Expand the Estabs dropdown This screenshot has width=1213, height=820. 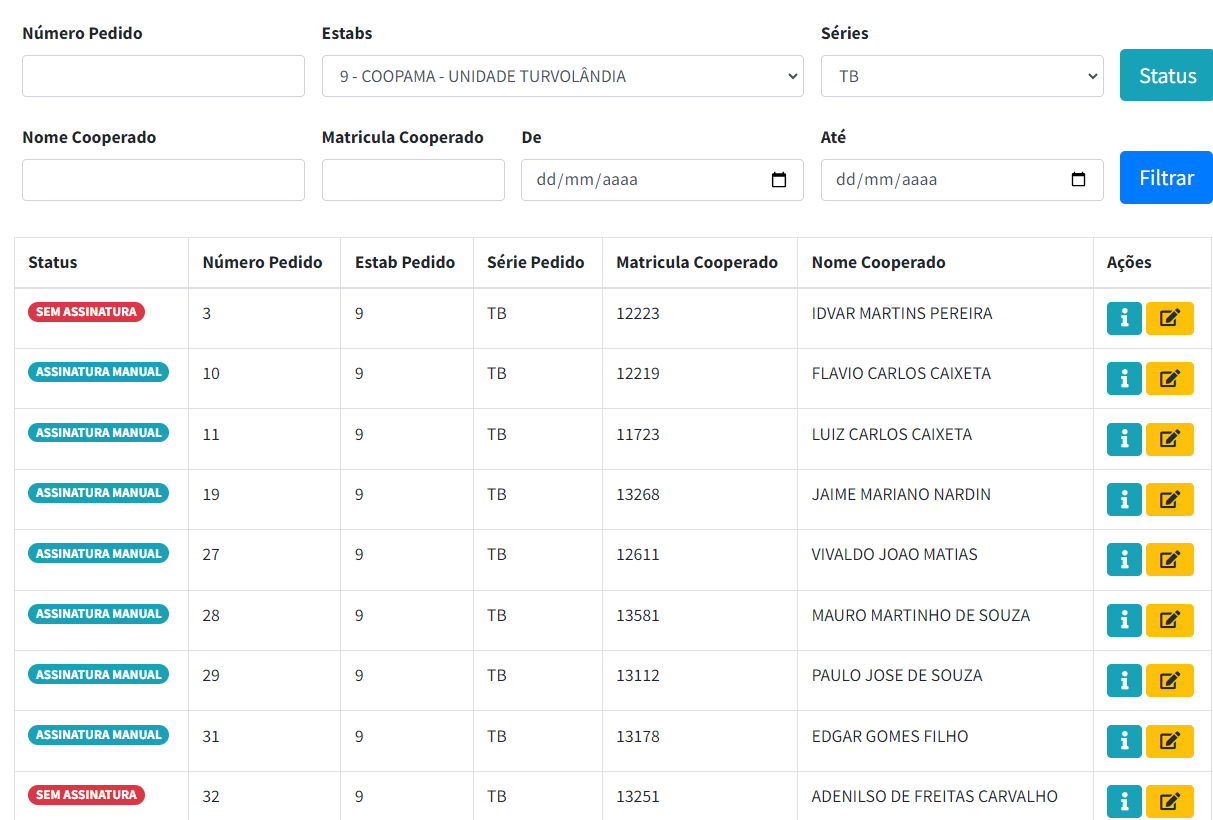pos(562,76)
